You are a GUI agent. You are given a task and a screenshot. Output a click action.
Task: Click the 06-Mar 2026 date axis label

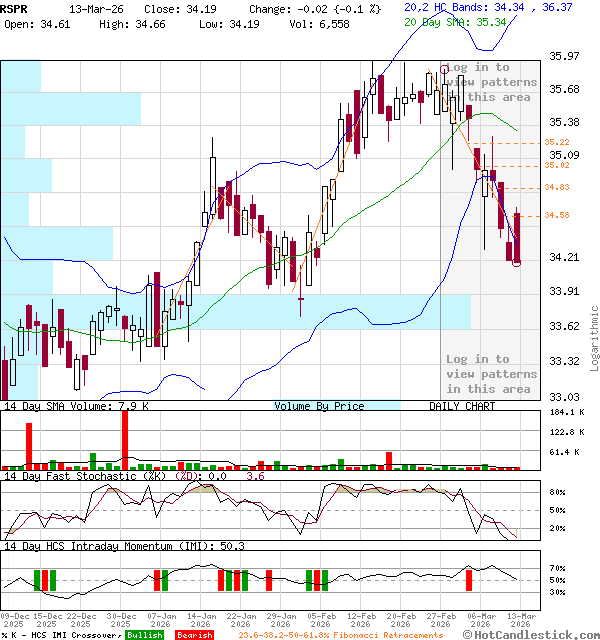482,620
